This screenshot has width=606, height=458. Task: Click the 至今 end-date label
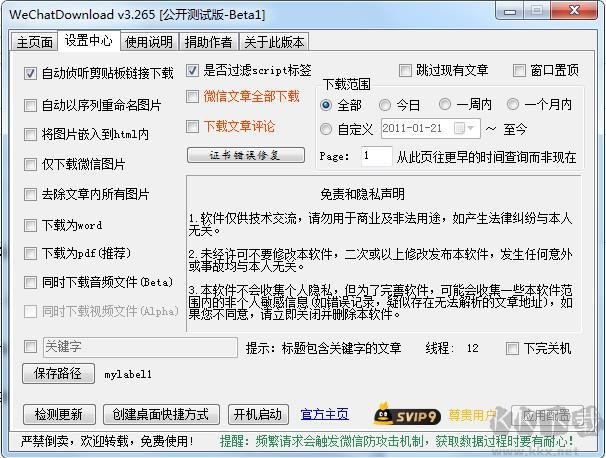515,129
